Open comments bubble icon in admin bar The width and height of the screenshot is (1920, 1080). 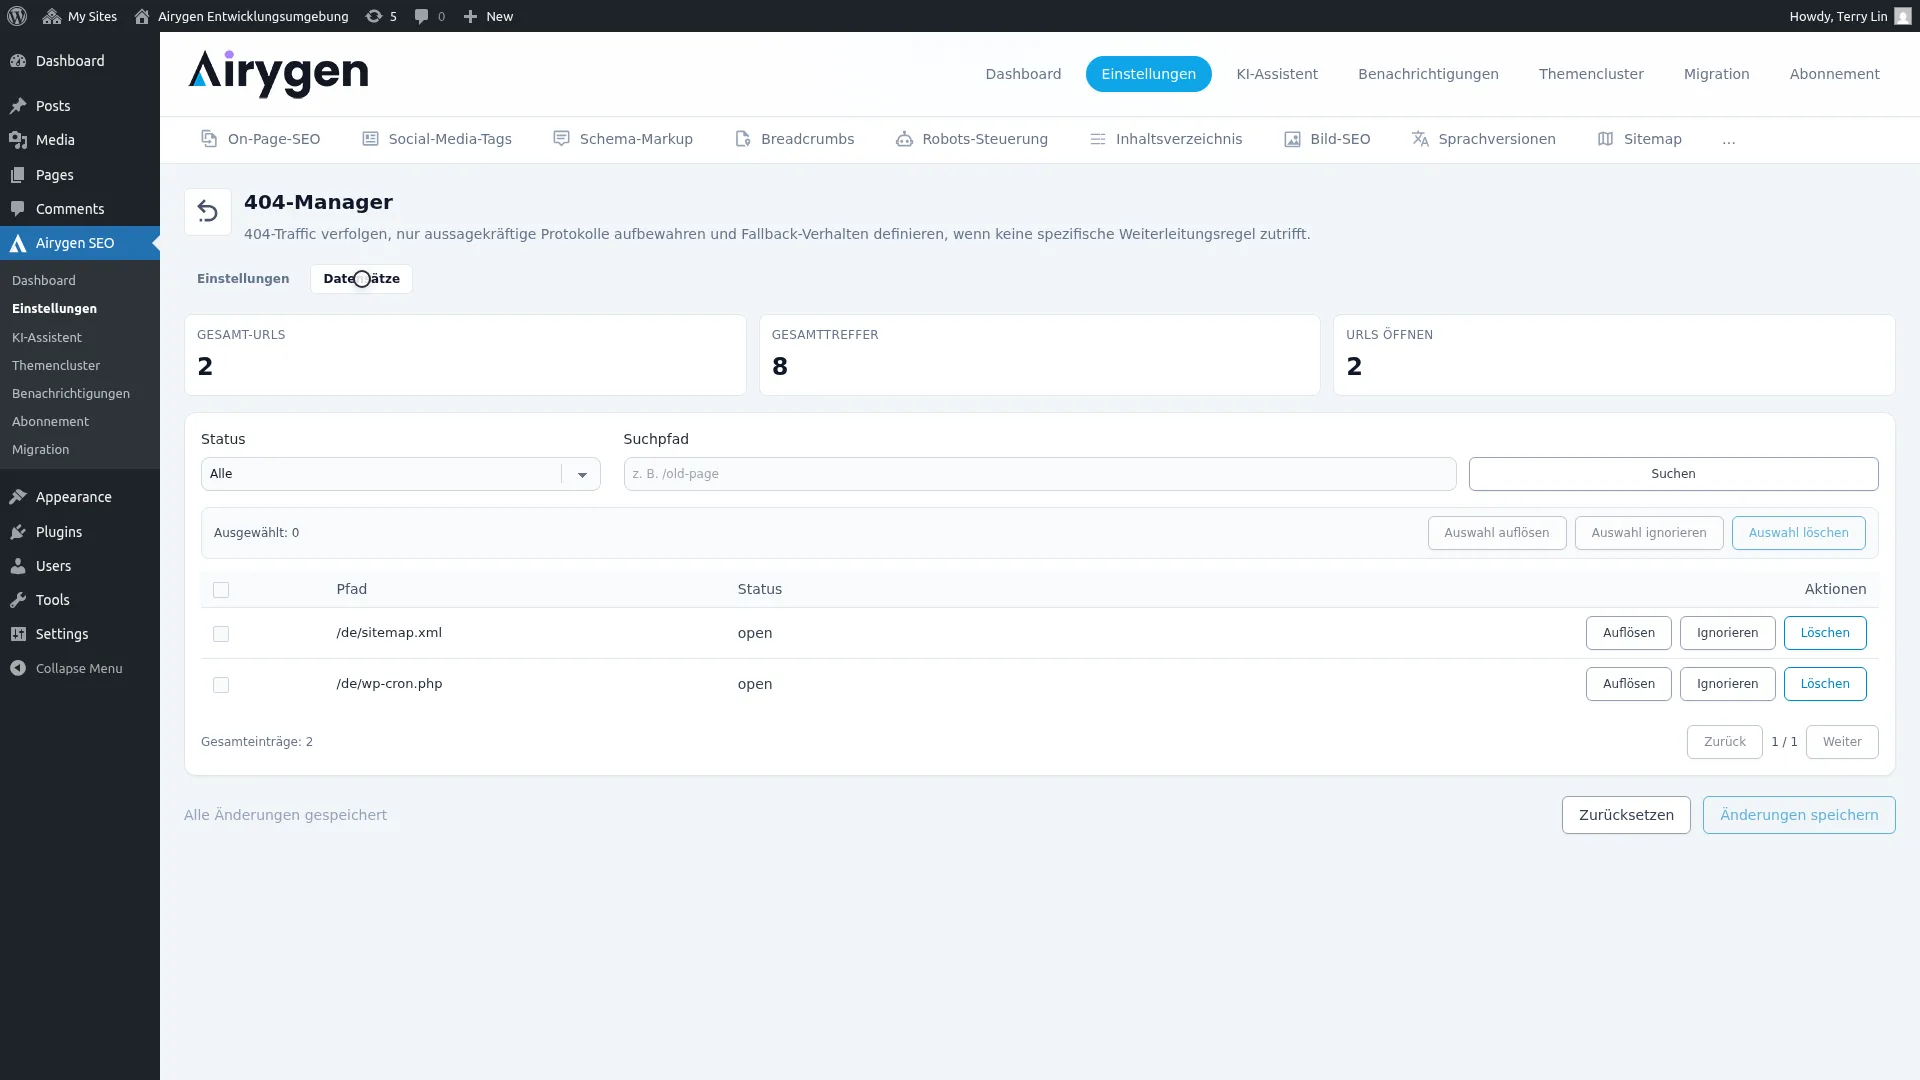[422, 16]
